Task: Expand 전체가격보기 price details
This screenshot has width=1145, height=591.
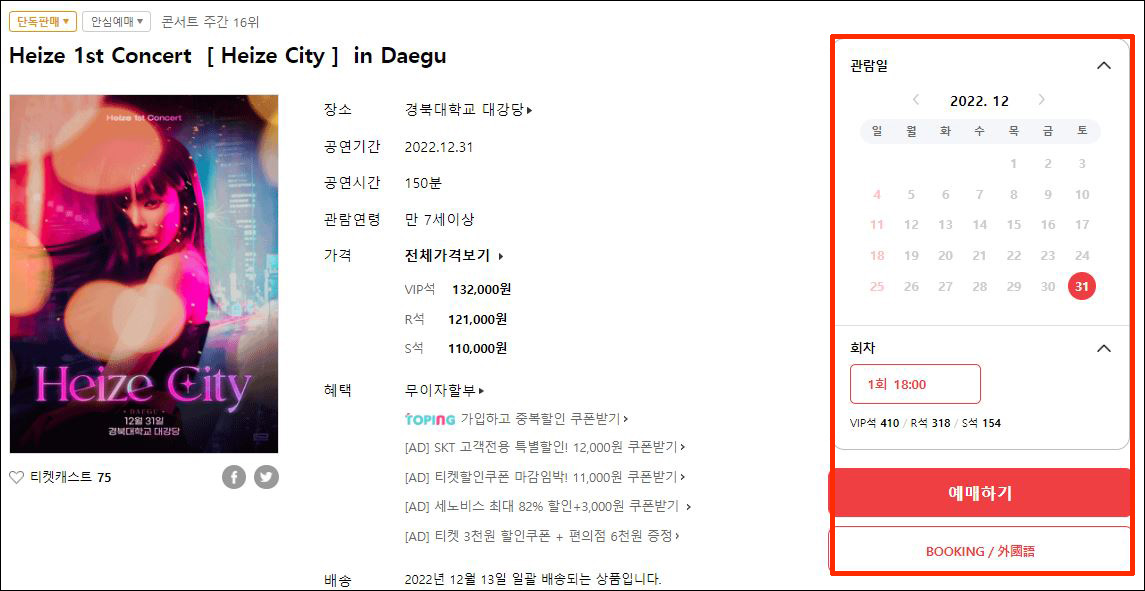Action: tap(453, 256)
